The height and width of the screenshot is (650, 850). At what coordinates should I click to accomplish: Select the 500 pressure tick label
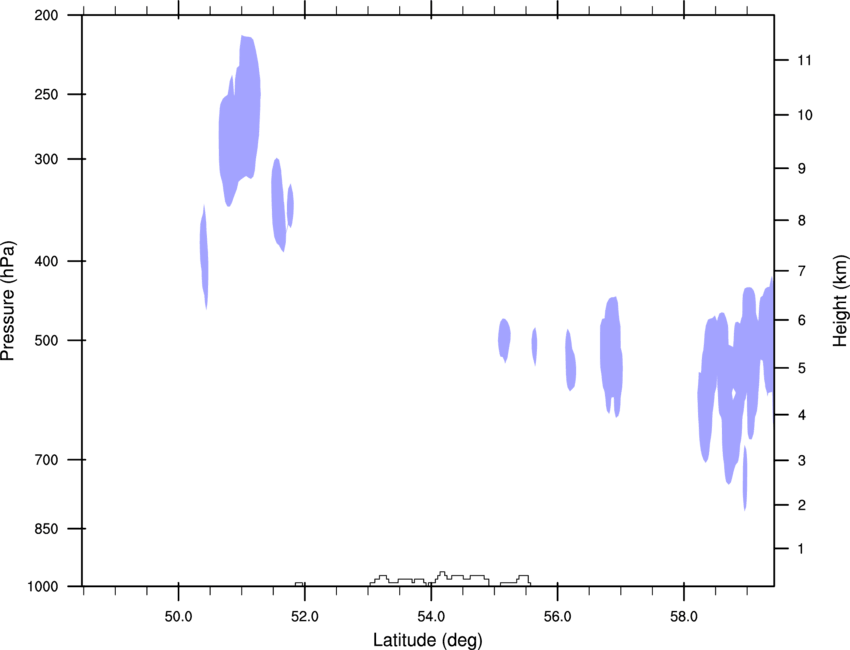click(46, 340)
